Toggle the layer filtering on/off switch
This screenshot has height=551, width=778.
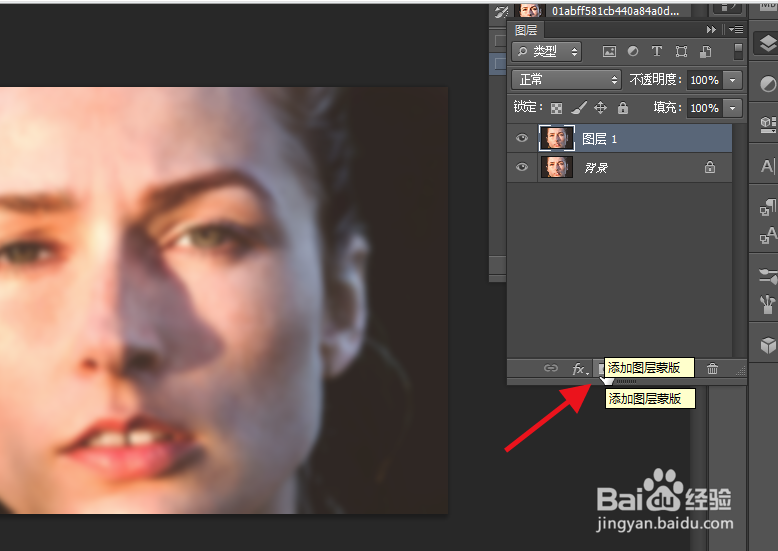(738, 51)
